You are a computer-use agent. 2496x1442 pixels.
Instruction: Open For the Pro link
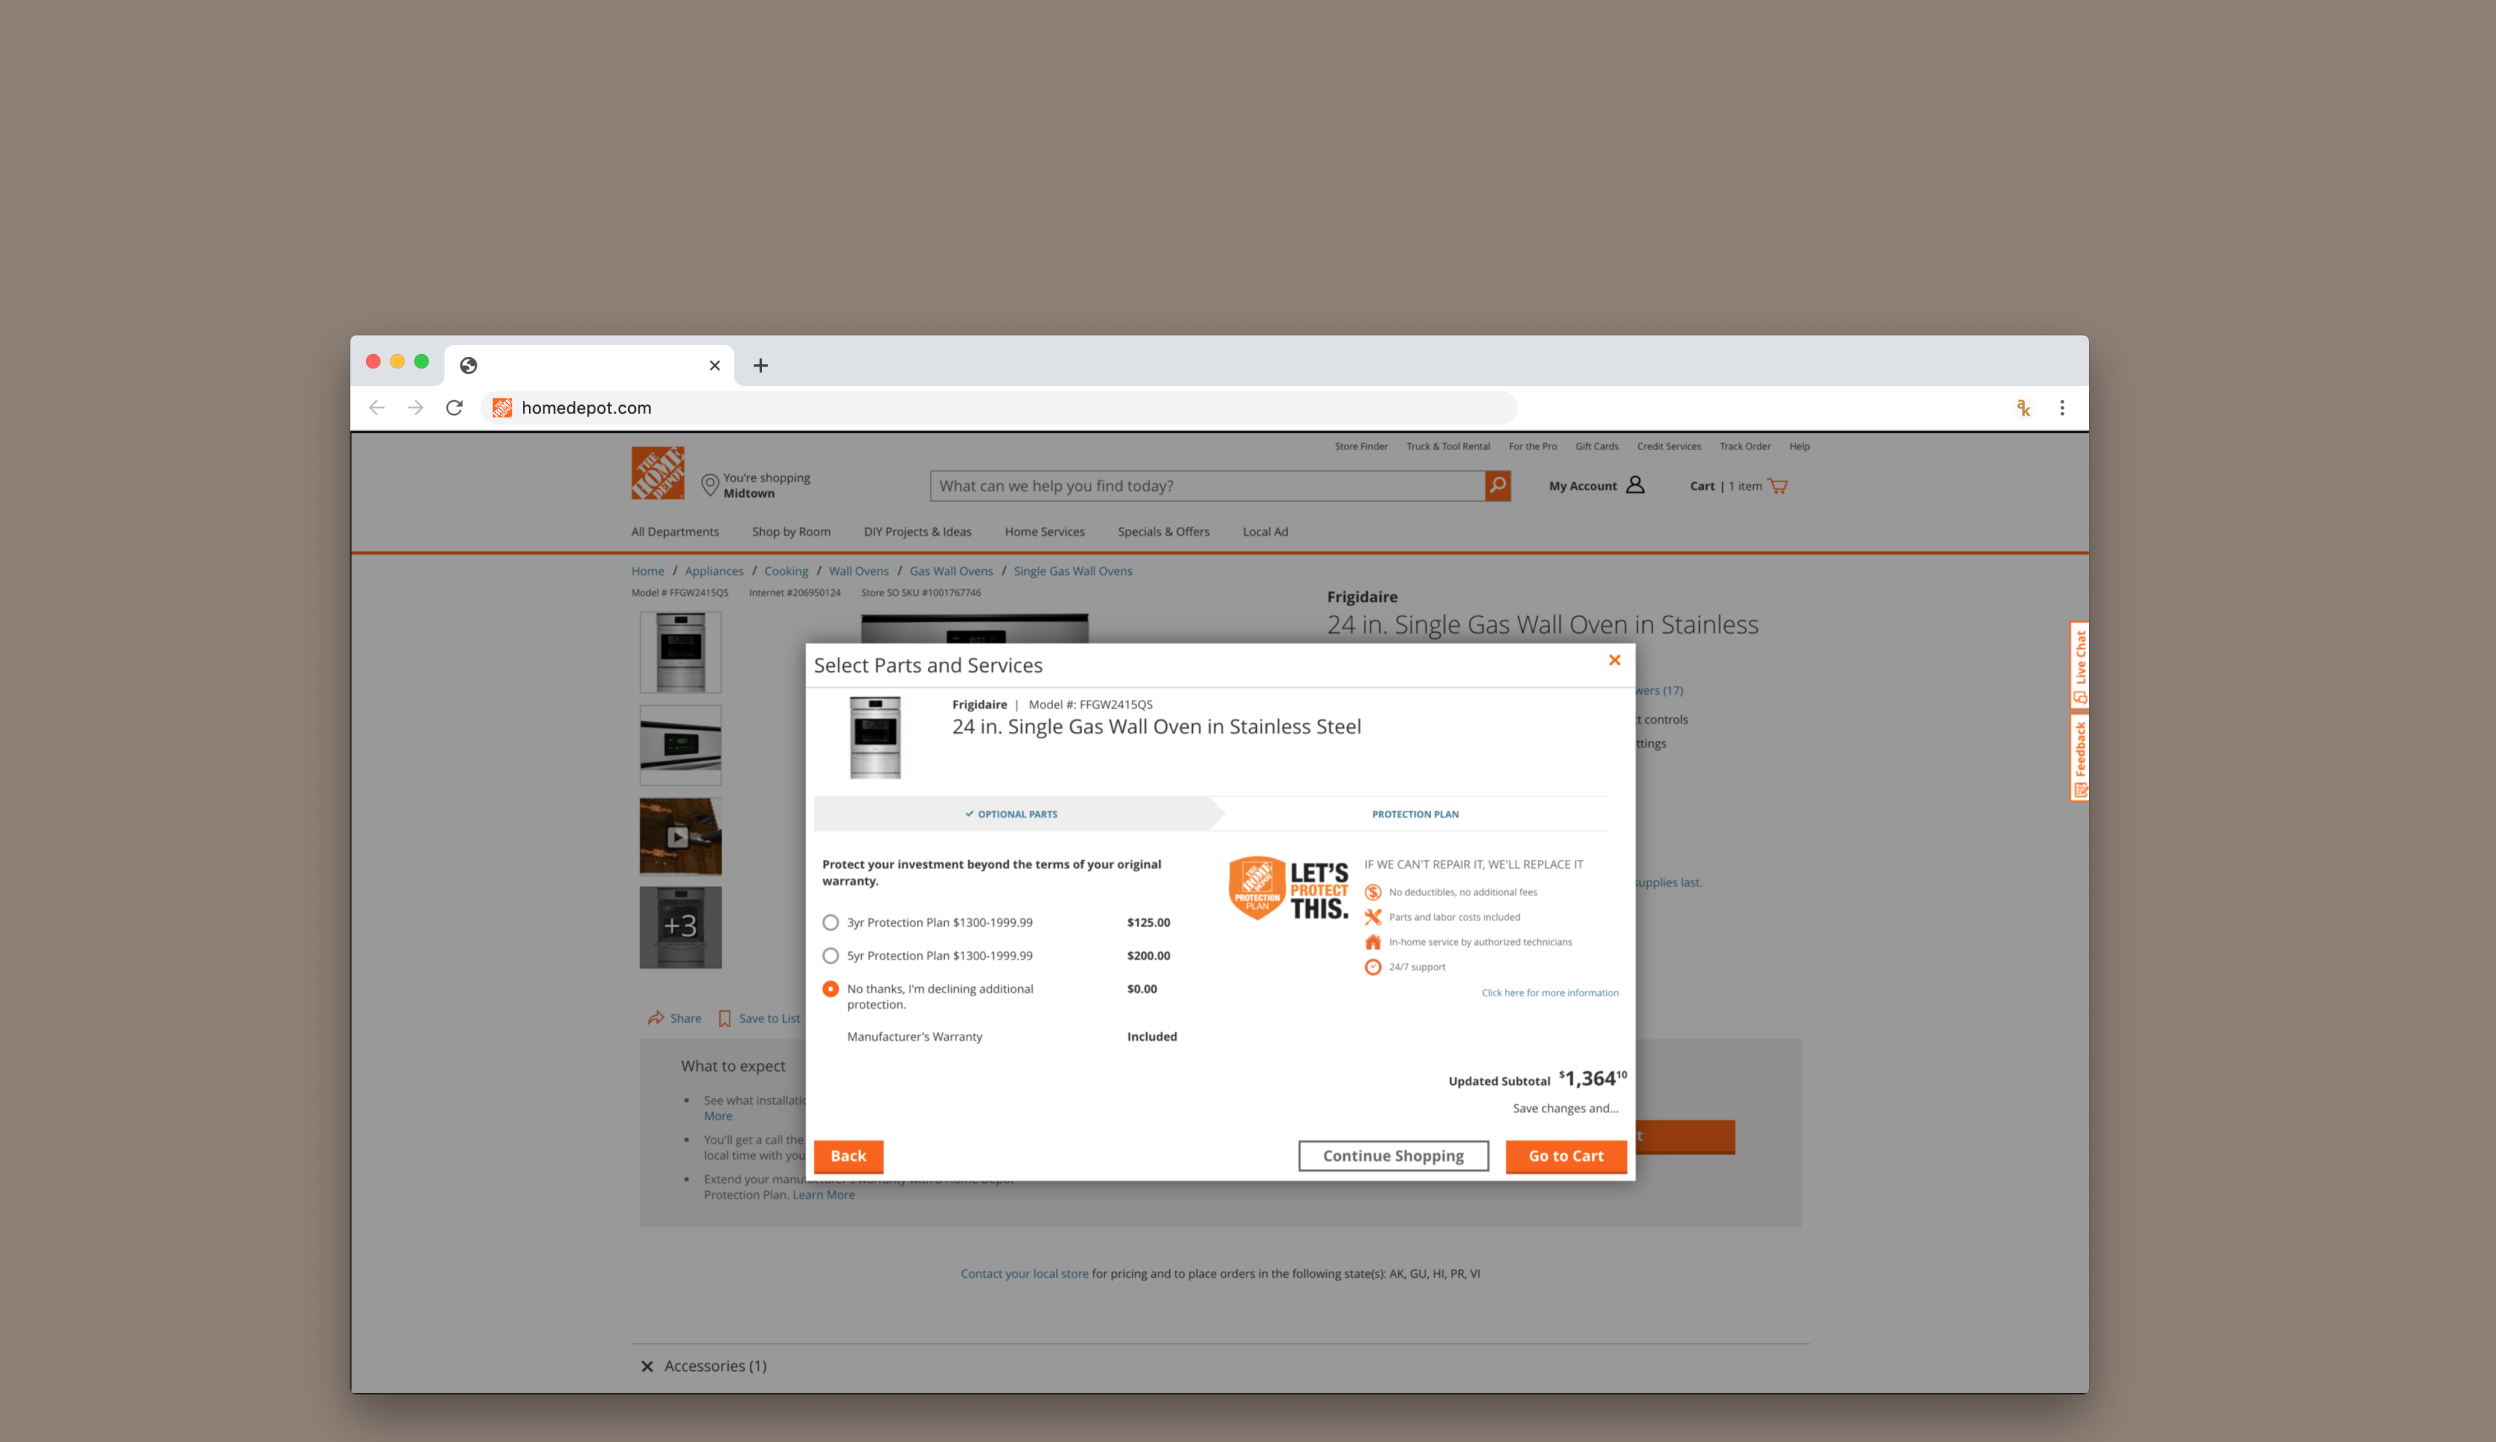tap(1533, 447)
